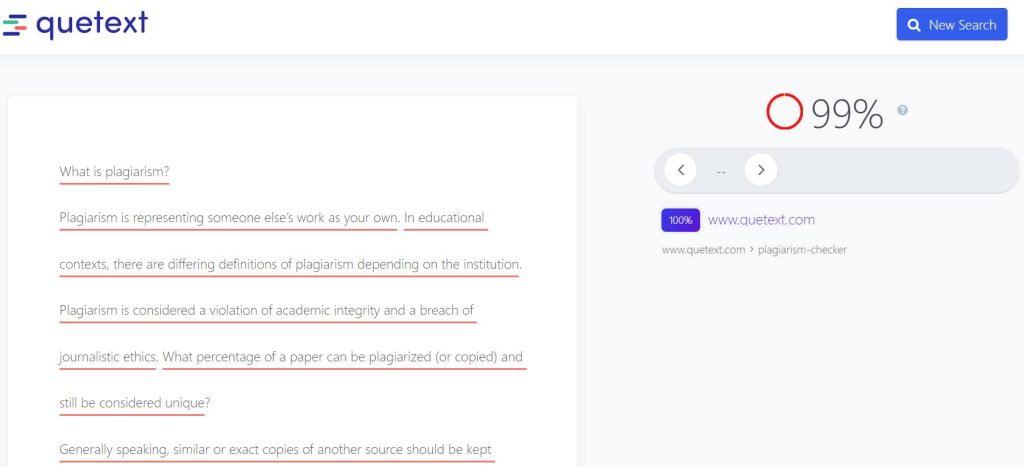1024x467 pixels.
Task: Click the quetext wordmark text
Action: pos(92,25)
